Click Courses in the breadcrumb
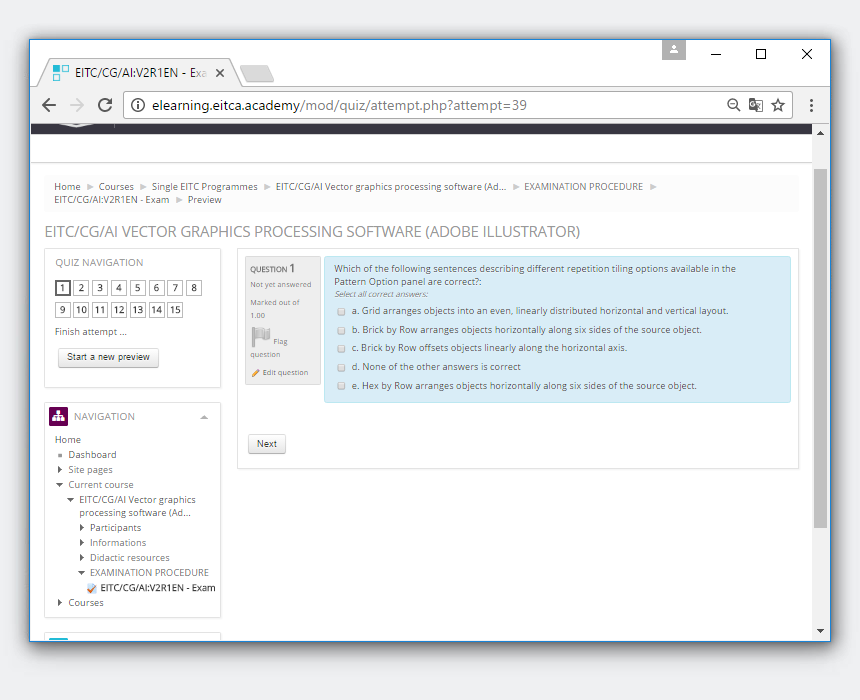The height and width of the screenshot is (700, 860). [116, 187]
